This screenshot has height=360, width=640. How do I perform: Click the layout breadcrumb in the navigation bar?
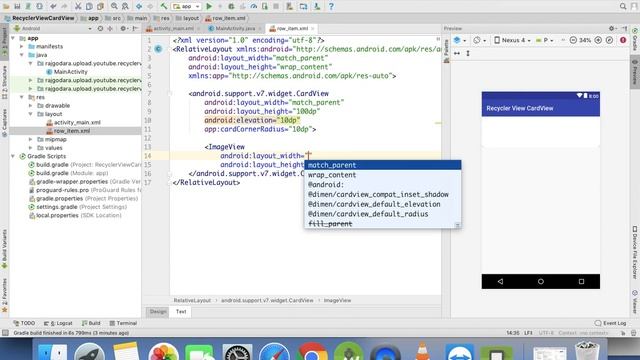coord(187,18)
